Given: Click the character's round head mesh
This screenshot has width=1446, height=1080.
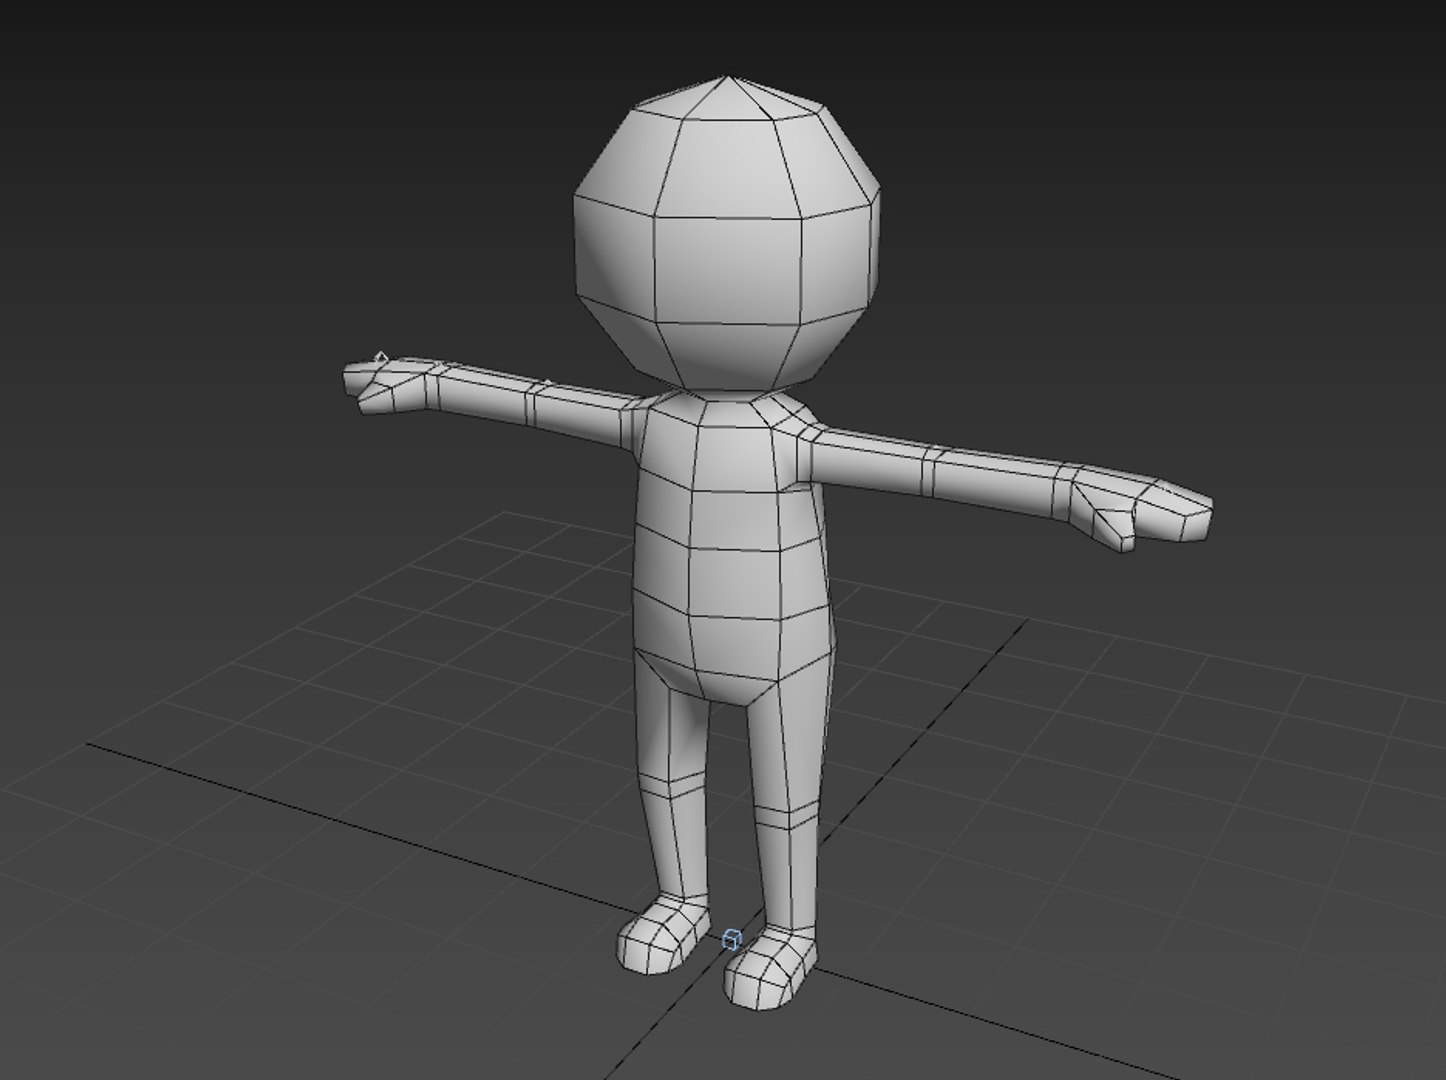Looking at the screenshot, I should 728,234.
